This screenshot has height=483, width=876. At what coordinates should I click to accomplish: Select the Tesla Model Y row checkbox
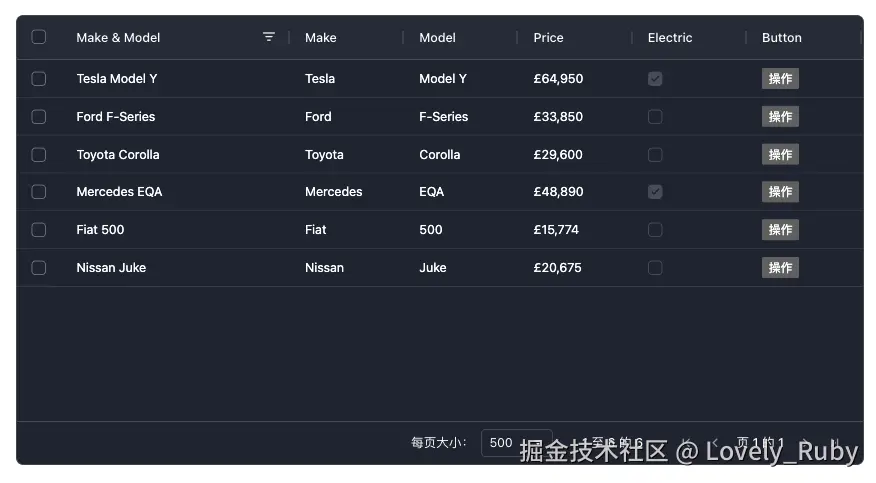pos(39,79)
